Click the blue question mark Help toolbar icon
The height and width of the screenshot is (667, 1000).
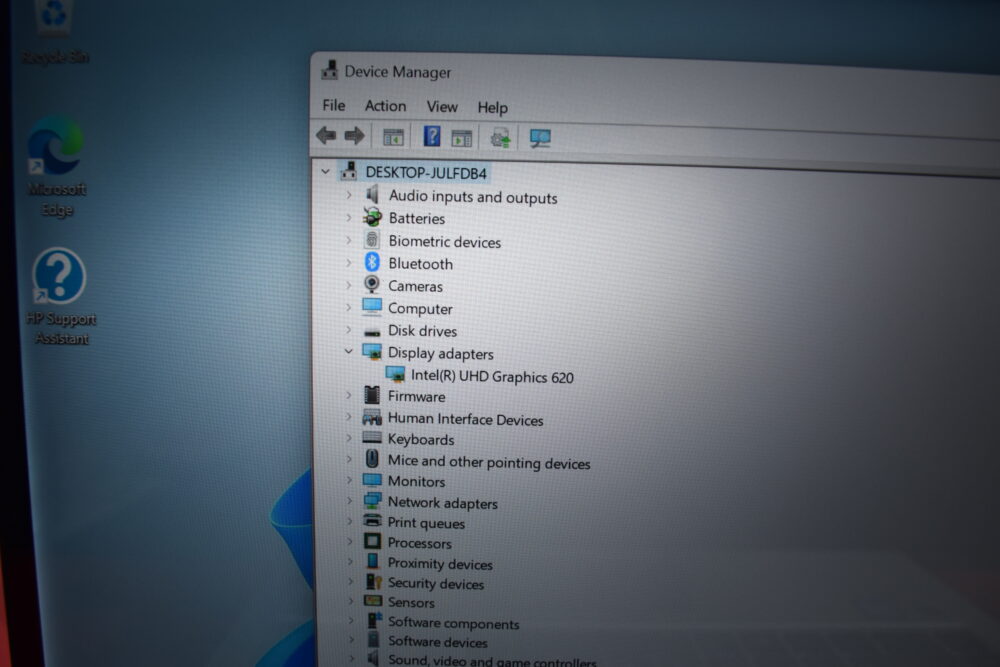[x=432, y=136]
